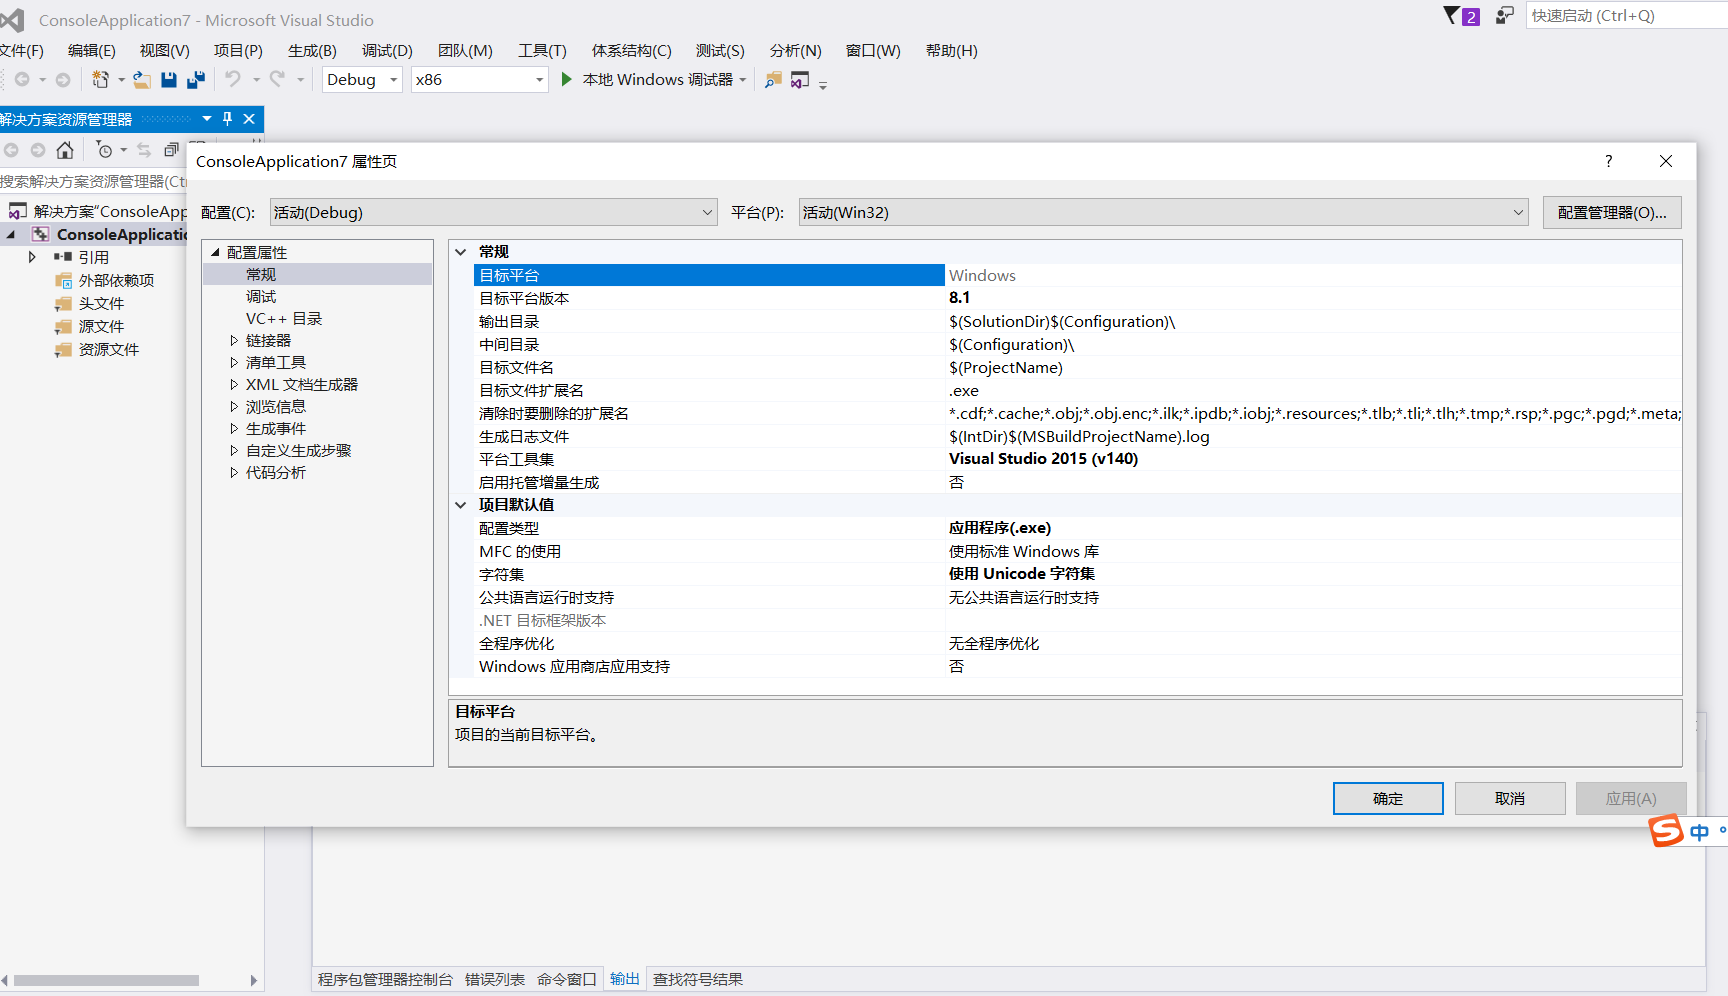The height and width of the screenshot is (996, 1728).
Task: Click the Redo toolbar icon
Action: click(x=277, y=79)
